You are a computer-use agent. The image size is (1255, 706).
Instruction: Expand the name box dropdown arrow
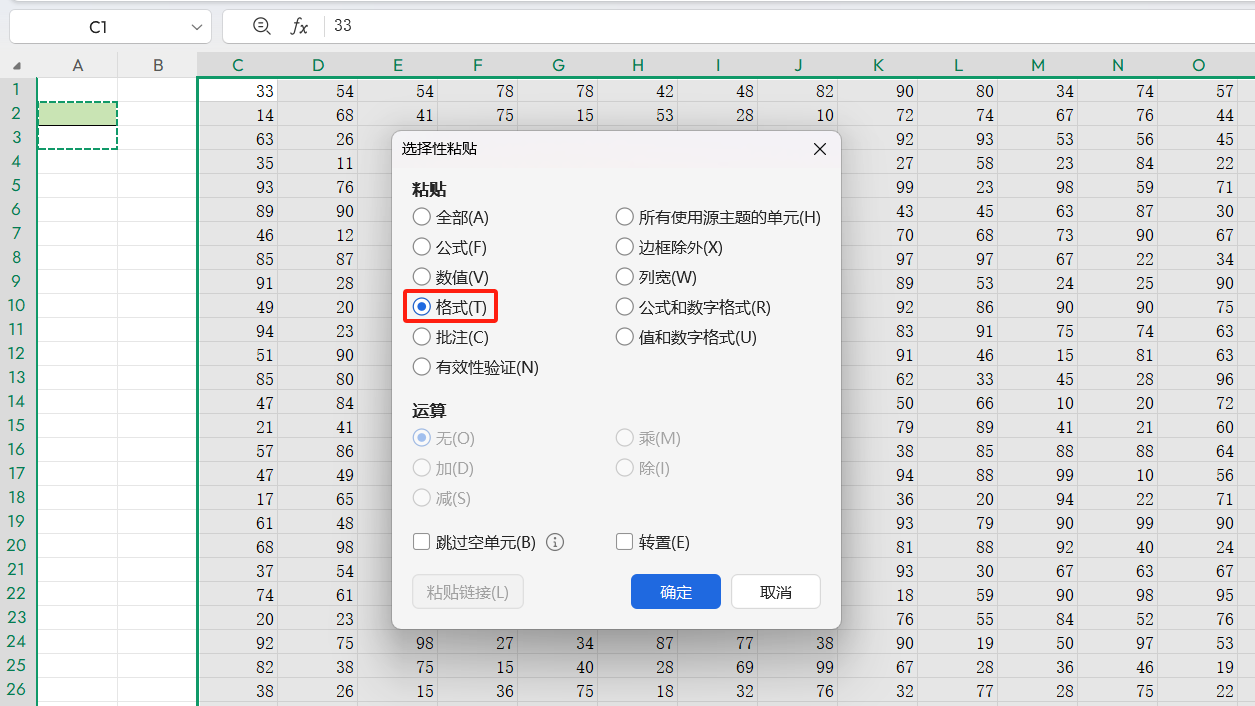tap(197, 27)
